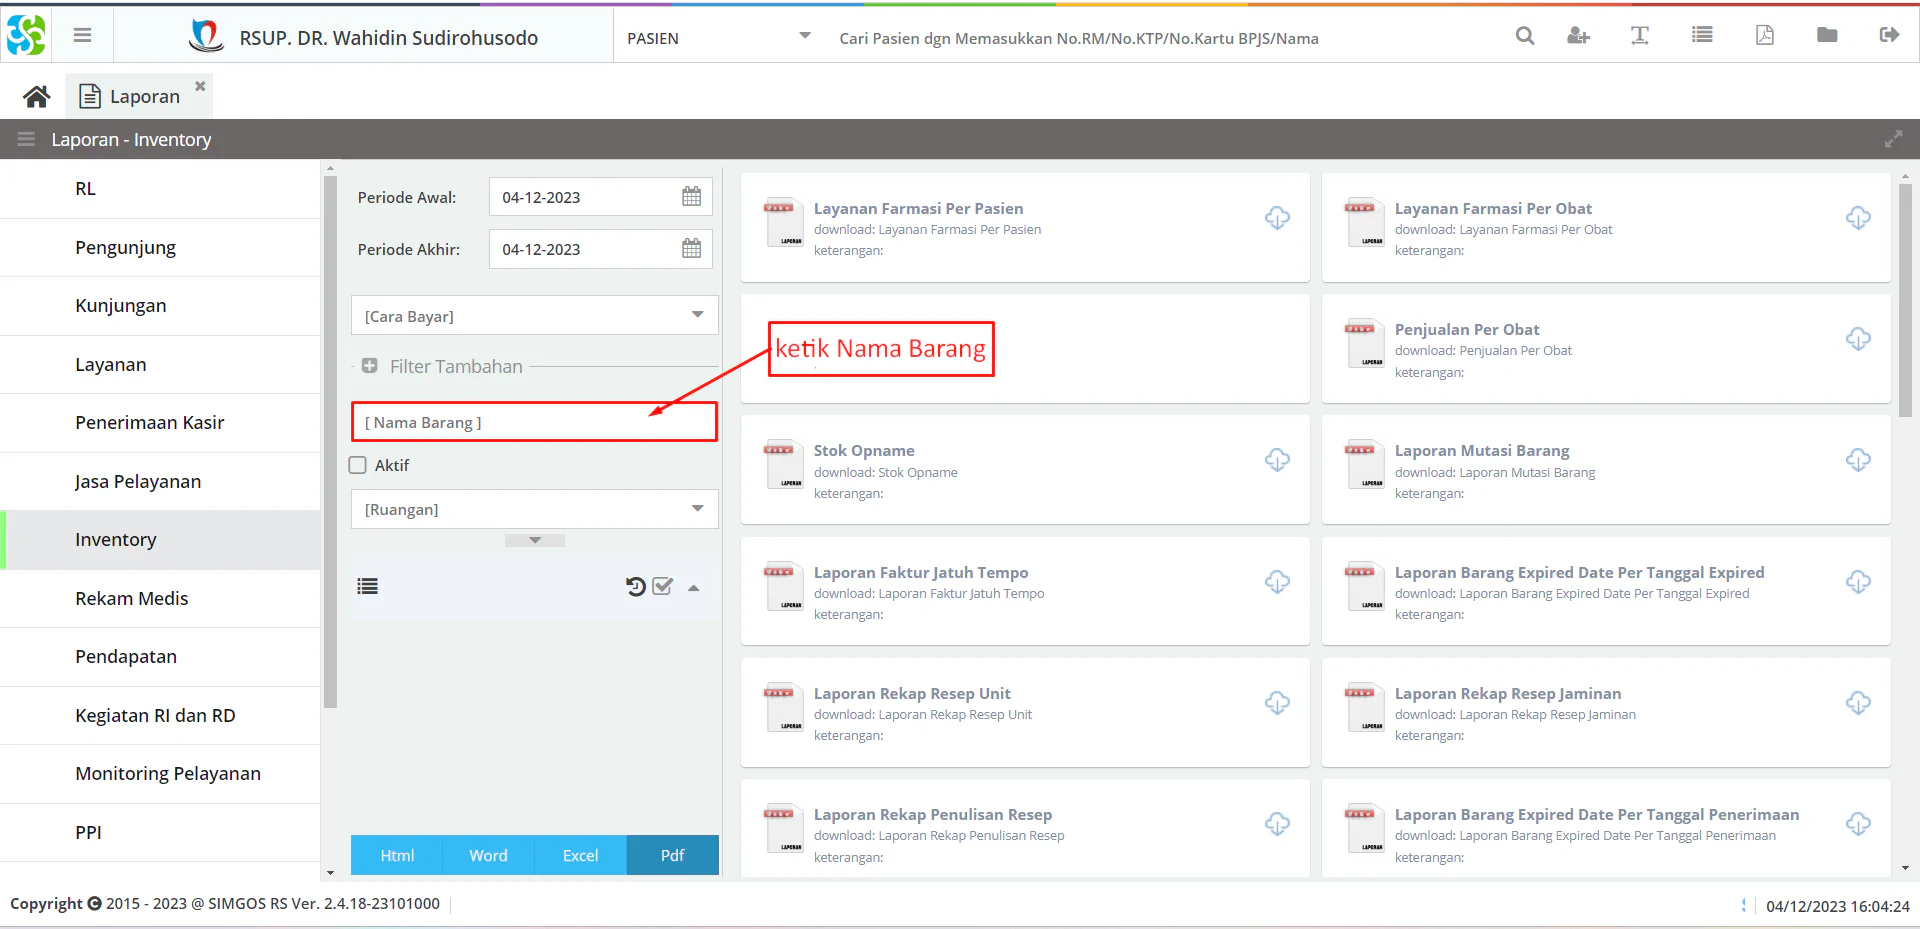Collapse panel with the small up caret
1920x929 pixels.
(694, 588)
